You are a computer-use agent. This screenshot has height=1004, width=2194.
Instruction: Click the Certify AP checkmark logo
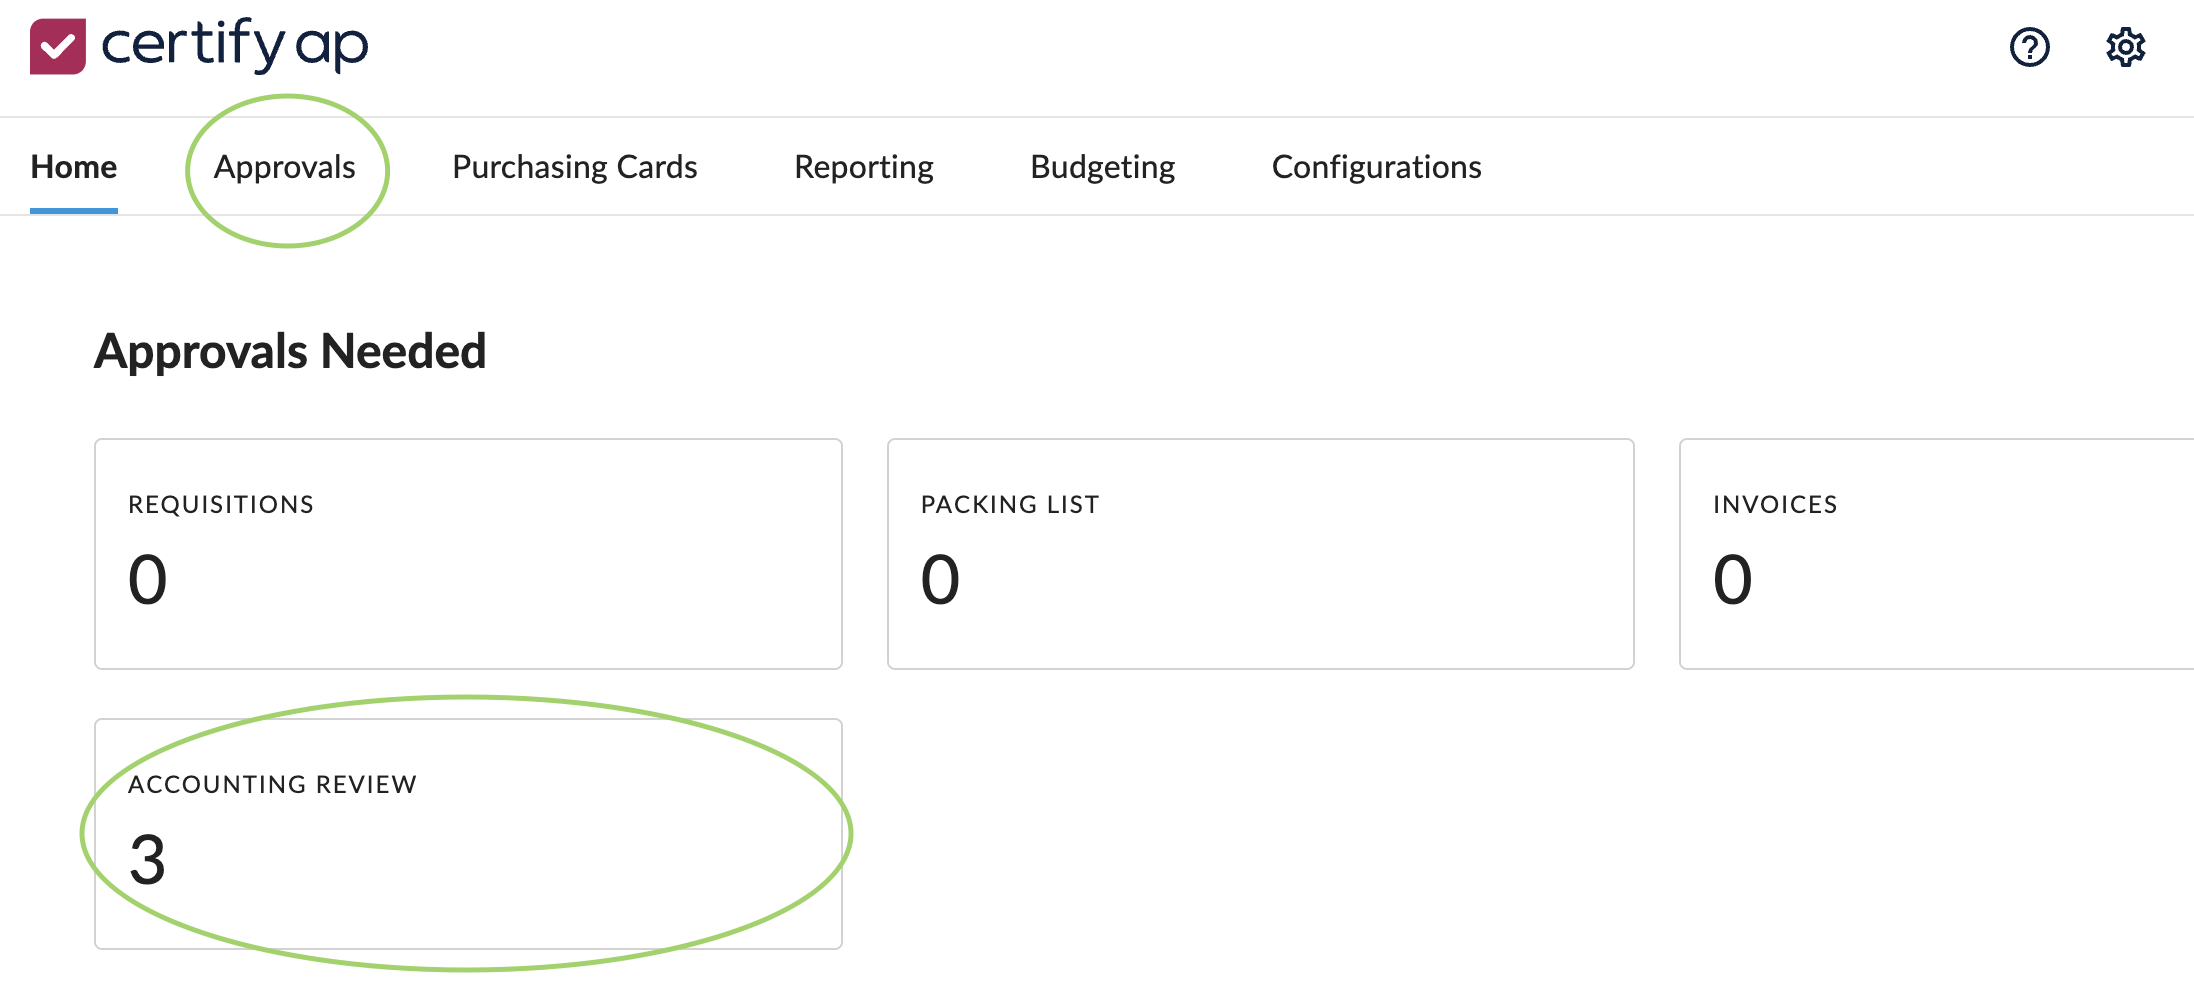tap(57, 46)
